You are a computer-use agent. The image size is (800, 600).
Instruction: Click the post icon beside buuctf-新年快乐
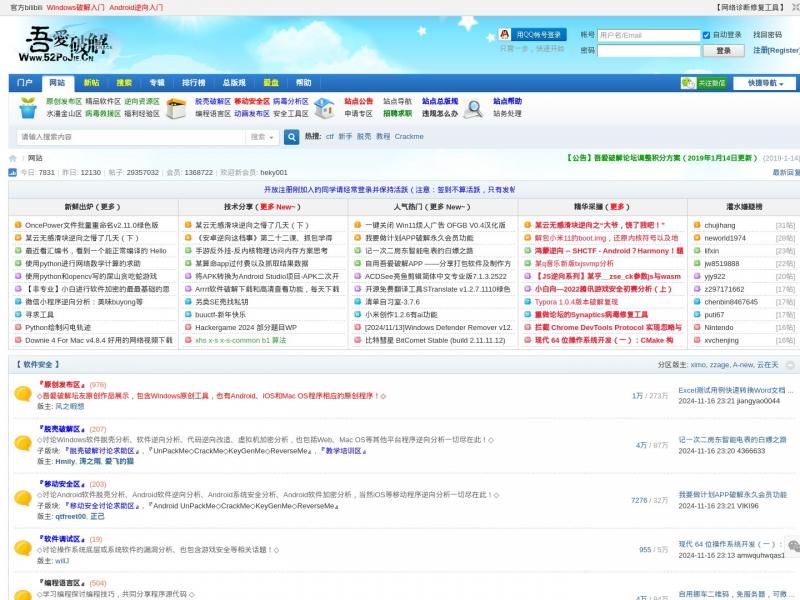(188, 314)
